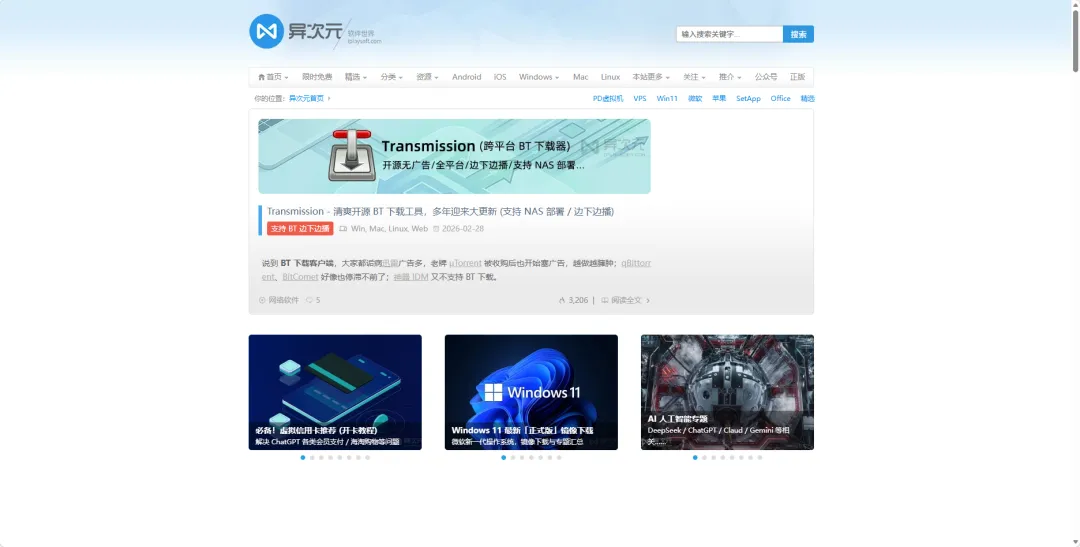Go to Android section in navbar

466,77
